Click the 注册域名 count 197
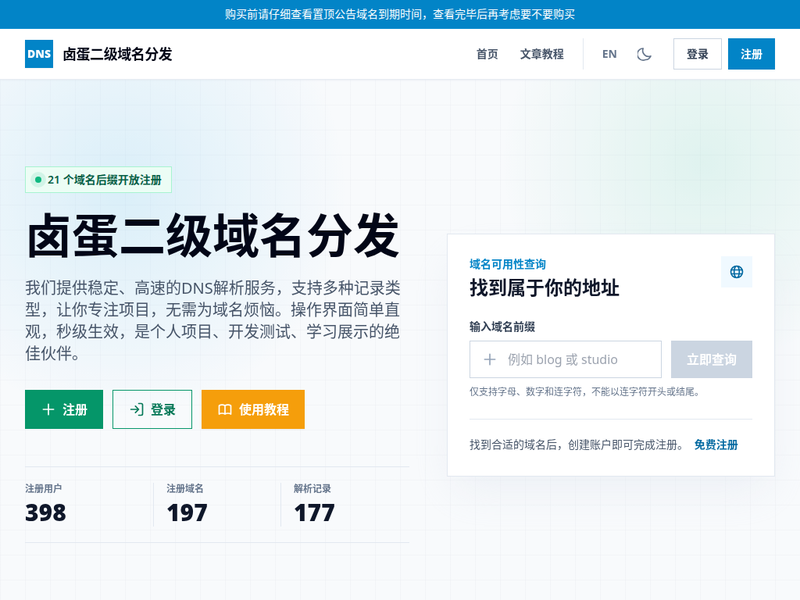 187,513
